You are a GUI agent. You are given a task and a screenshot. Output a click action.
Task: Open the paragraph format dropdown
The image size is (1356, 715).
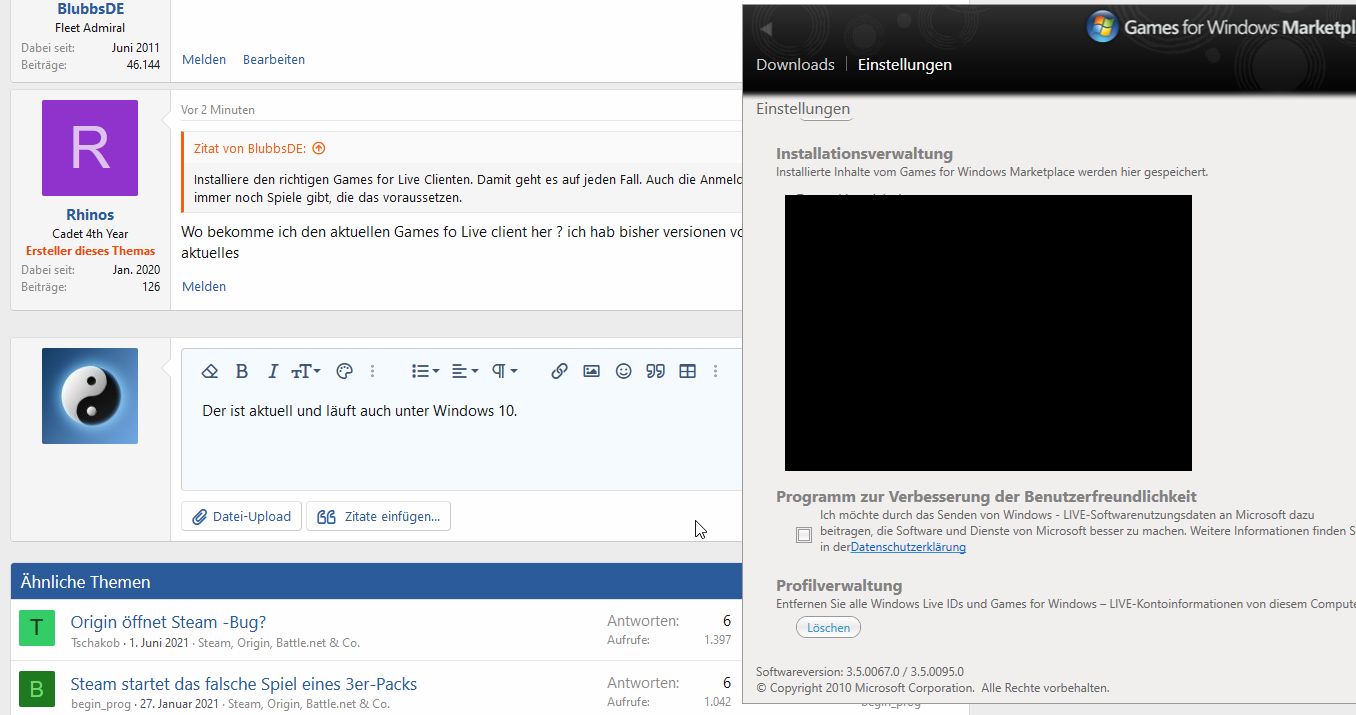click(506, 371)
